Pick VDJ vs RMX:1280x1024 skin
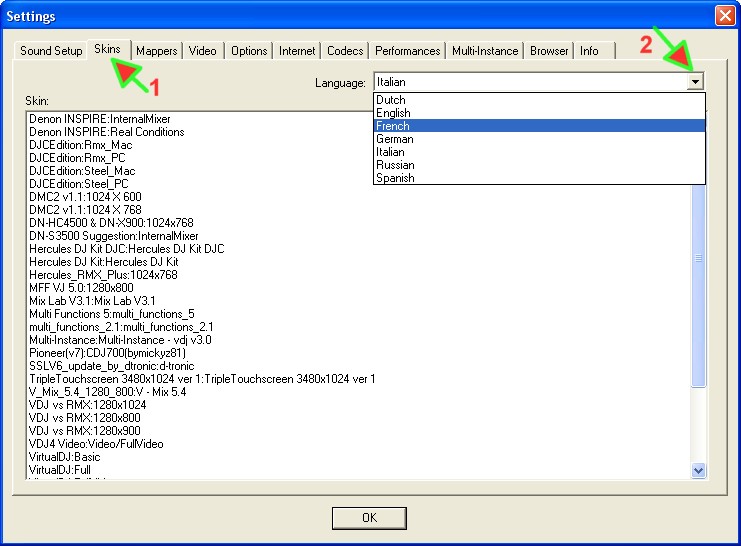Screen dimensions: 741x546 [88, 405]
